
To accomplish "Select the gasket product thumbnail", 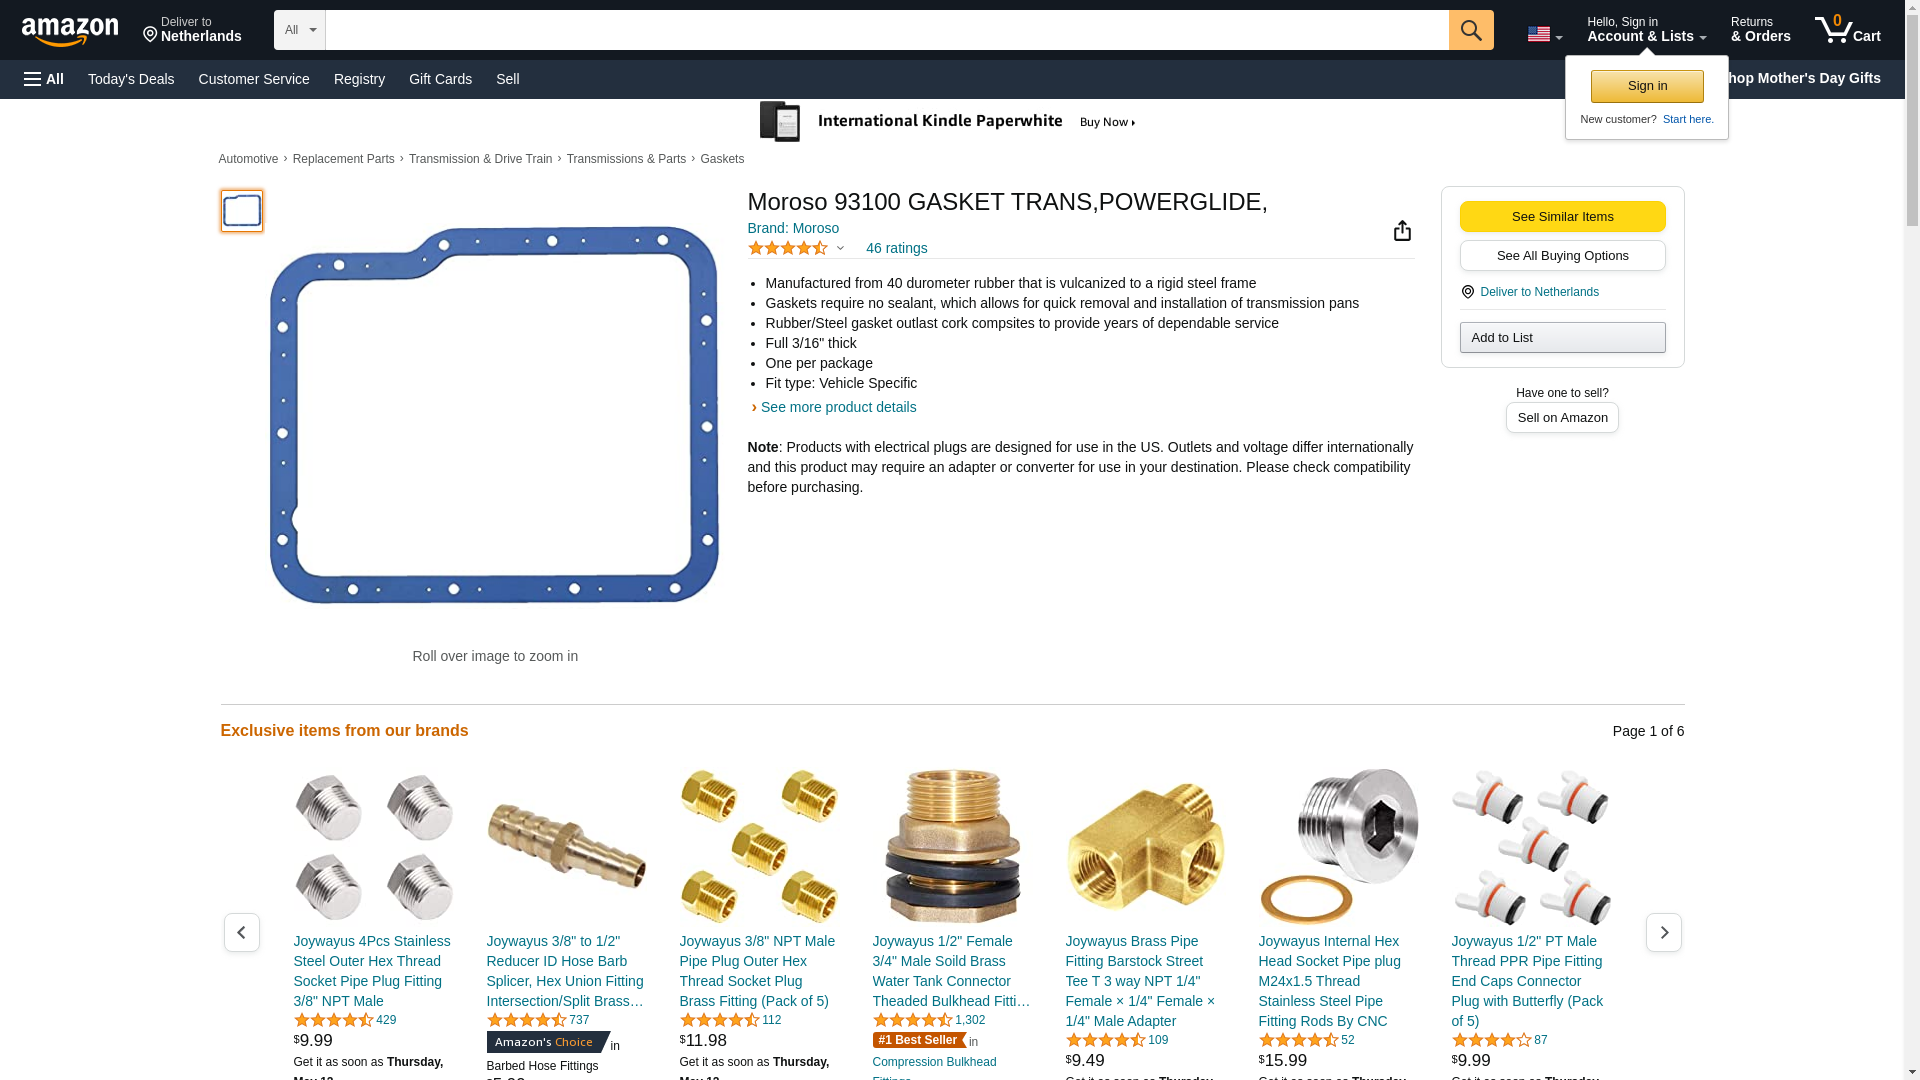I will point(242,211).
